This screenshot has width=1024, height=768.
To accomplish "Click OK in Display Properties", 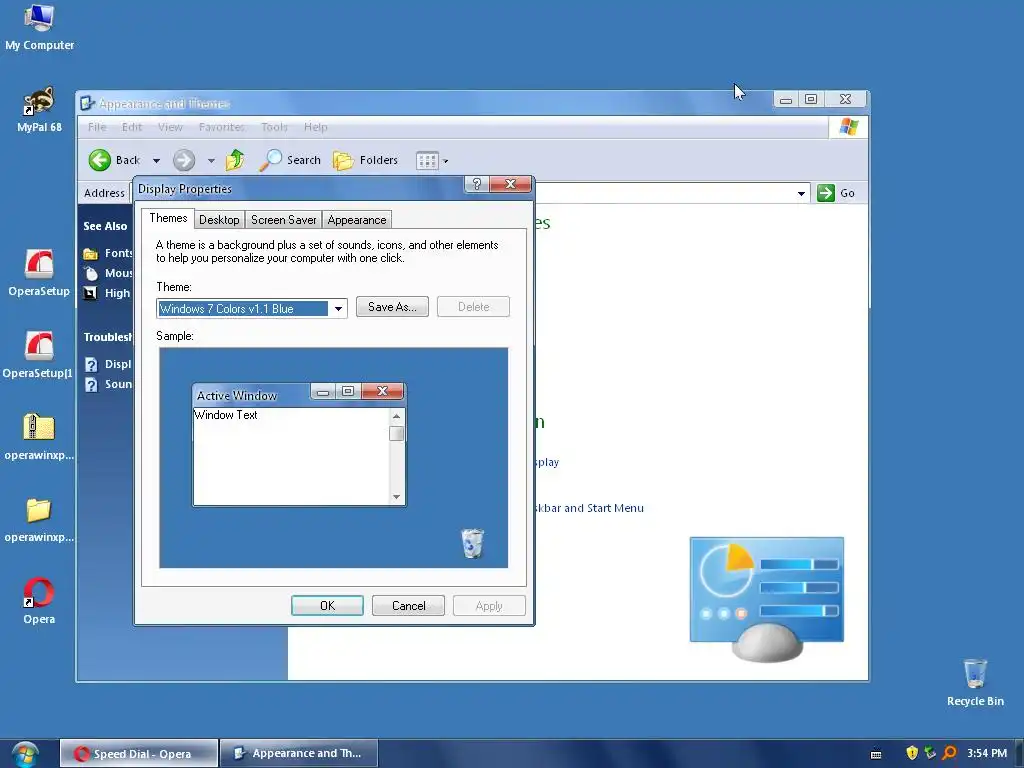I will [327, 605].
